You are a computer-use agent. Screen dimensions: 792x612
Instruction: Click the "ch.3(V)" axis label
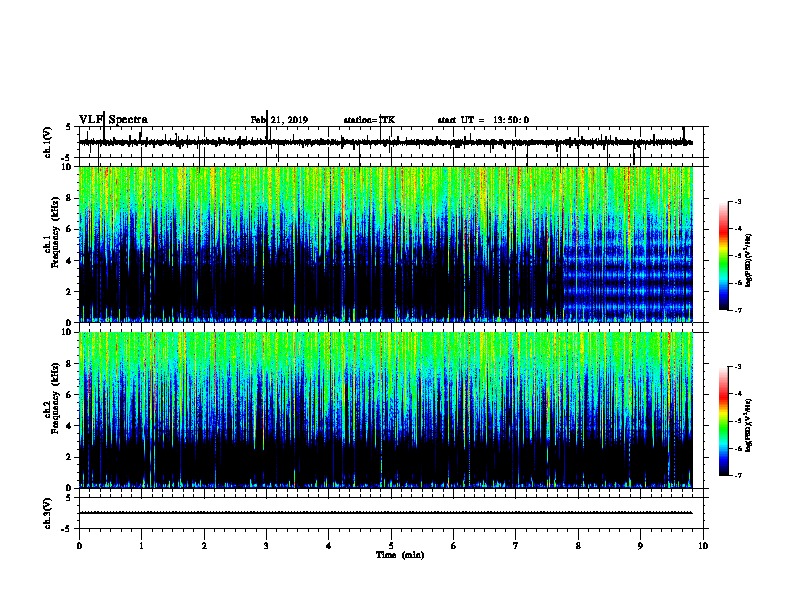tap(48, 513)
